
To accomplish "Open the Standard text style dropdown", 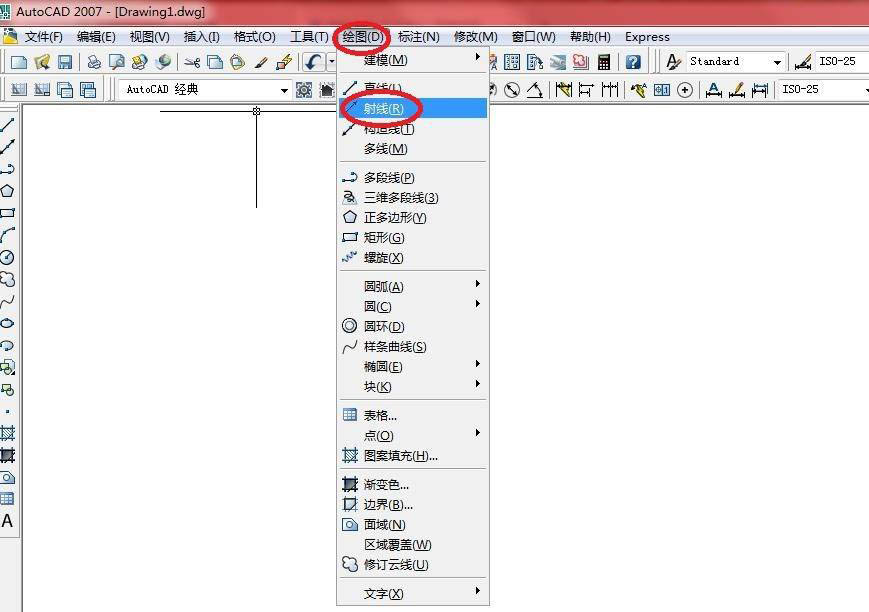I will (777, 62).
